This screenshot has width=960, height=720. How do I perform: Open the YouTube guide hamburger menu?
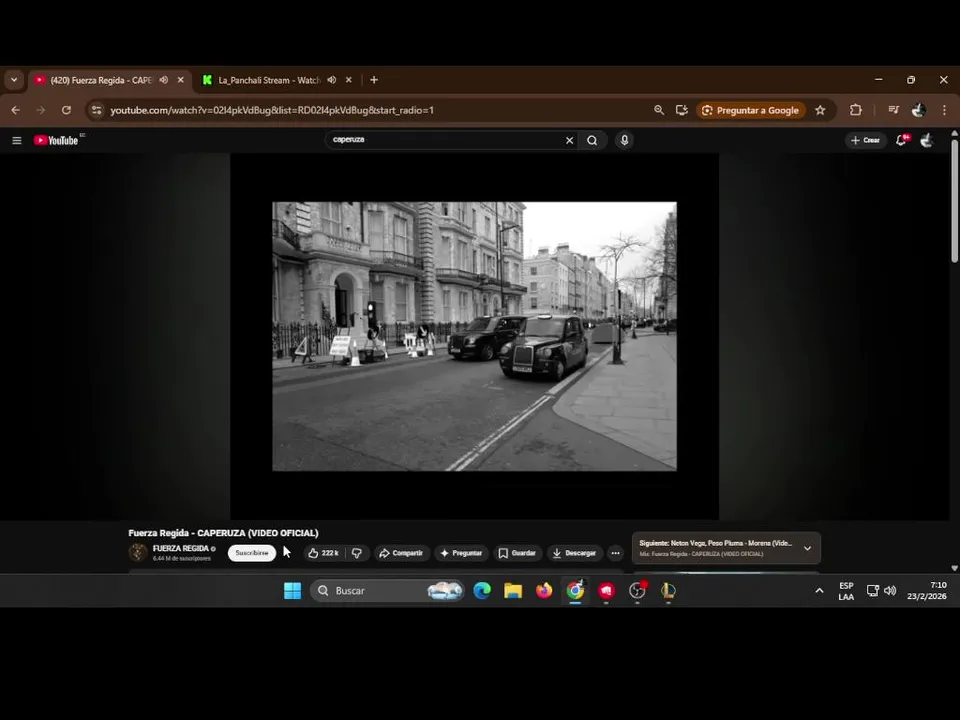[17, 140]
